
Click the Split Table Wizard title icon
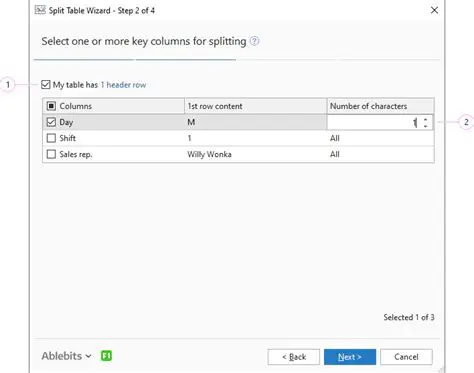40,10
